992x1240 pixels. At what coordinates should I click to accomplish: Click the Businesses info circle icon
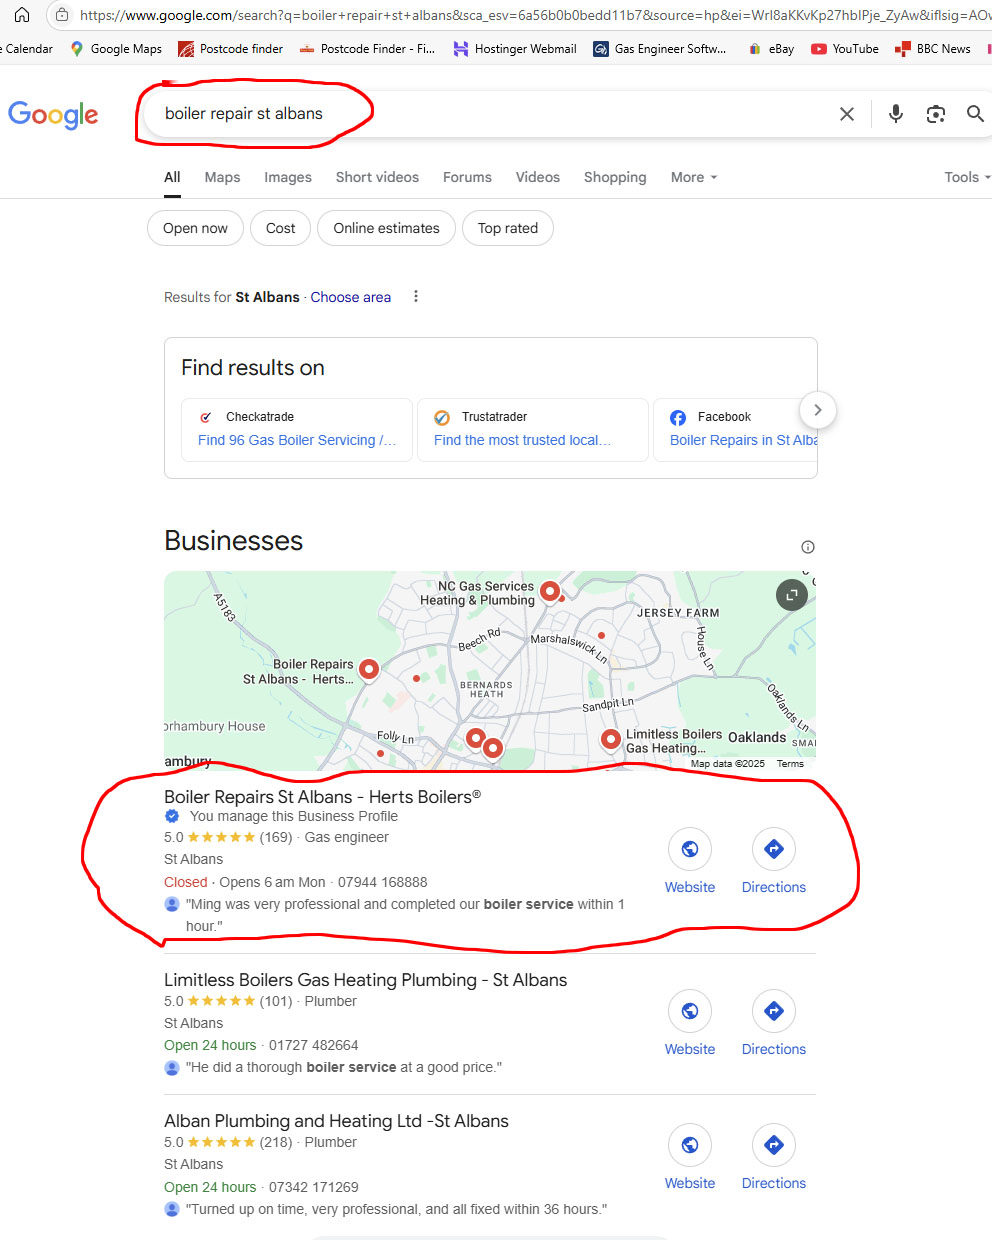click(808, 547)
